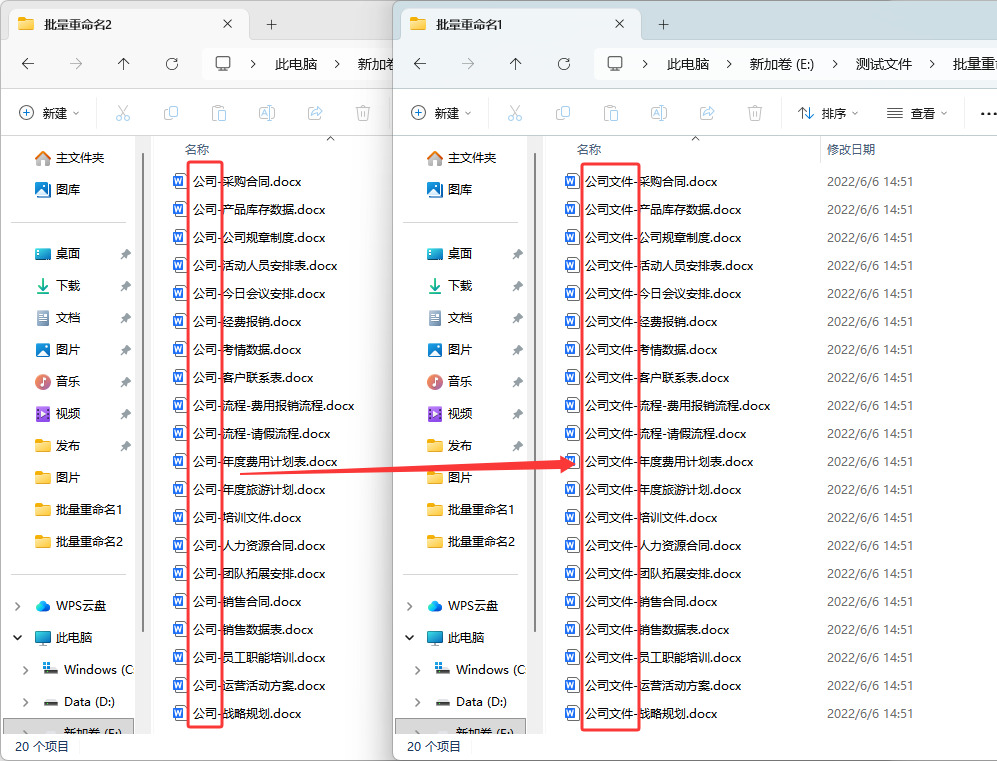Viewport: 997px width, 761px height.
Task: Click the Rename icon in 批量重命名2 toolbar
Action: coord(267,113)
